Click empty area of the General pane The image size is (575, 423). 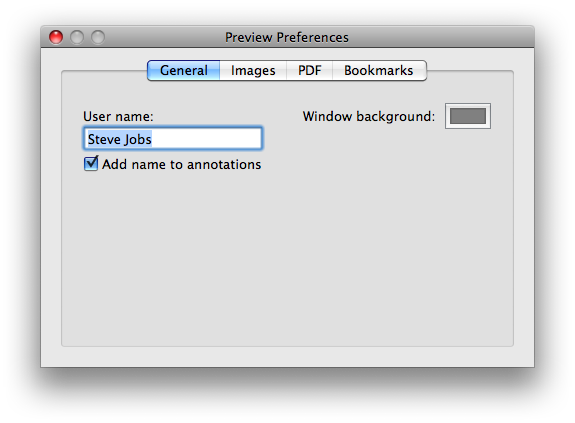pos(287,257)
